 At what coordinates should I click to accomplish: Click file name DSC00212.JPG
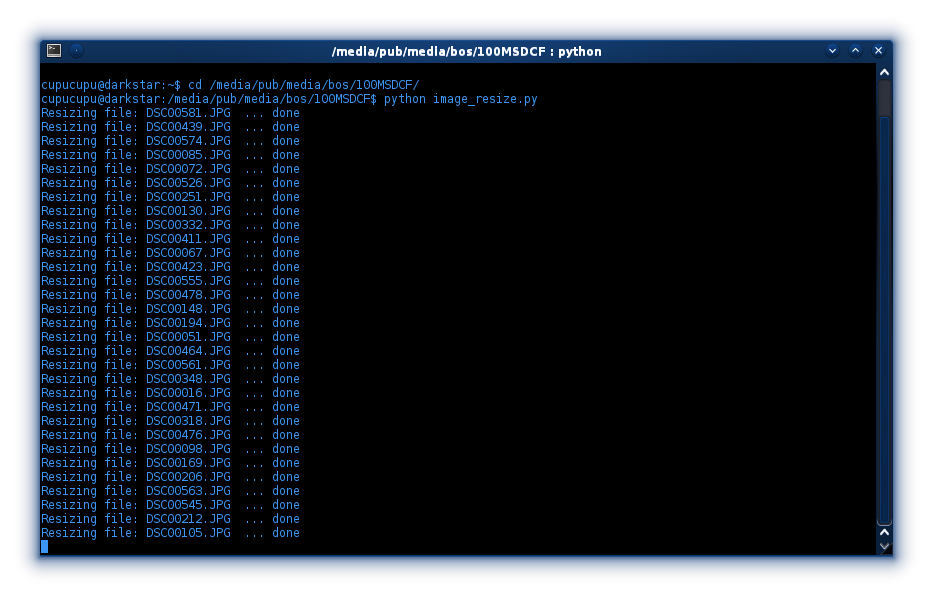[188, 519]
